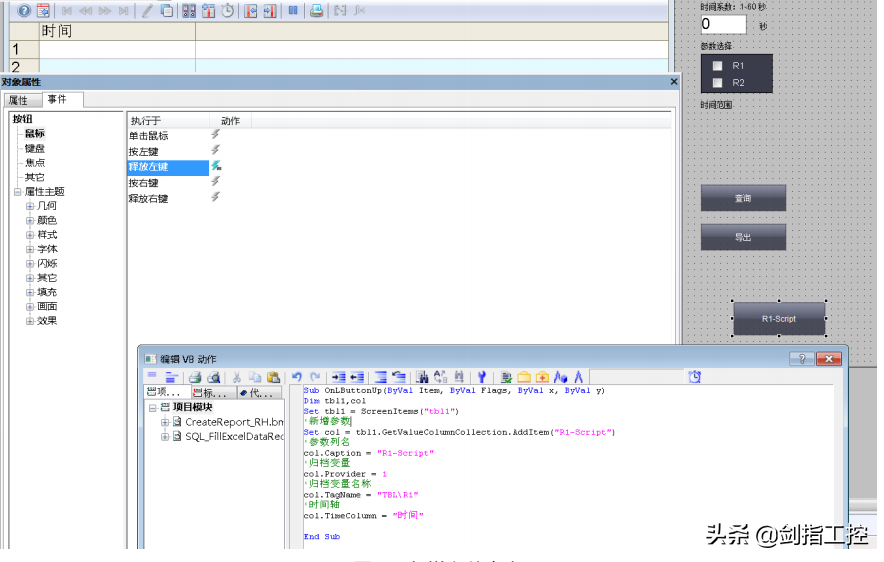Image resolution: width=884 pixels, height=562 pixels.
Task: Expand the 几何 property node
Action: pyautogui.click(x=30, y=206)
